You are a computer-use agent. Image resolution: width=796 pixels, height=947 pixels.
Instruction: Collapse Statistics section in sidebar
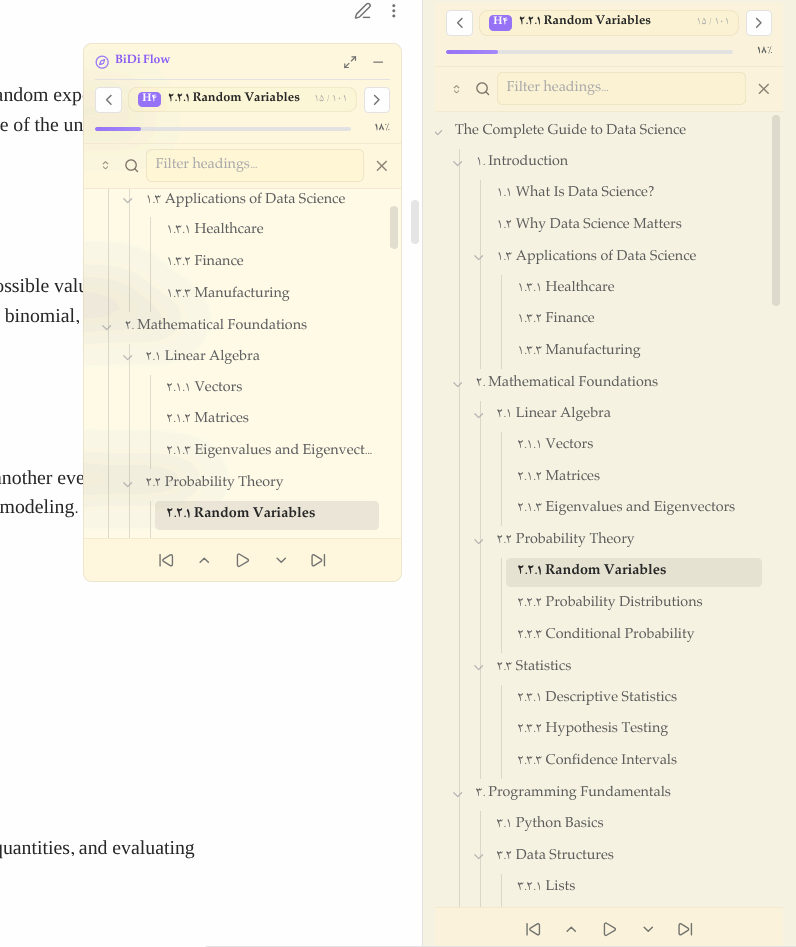[479, 667]
